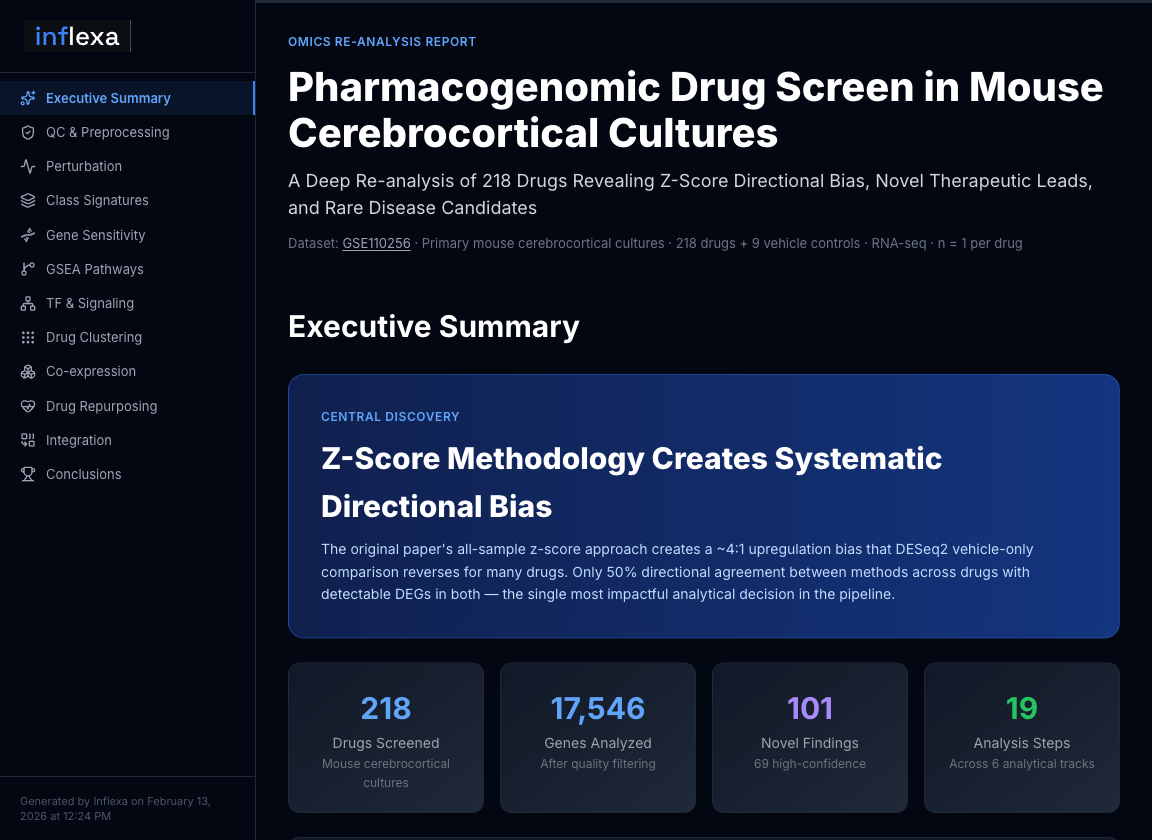The height and width of the screenshot is (840, 1152).
Task: Click the Z-Score Methodology heading
Action: point(631,482)
